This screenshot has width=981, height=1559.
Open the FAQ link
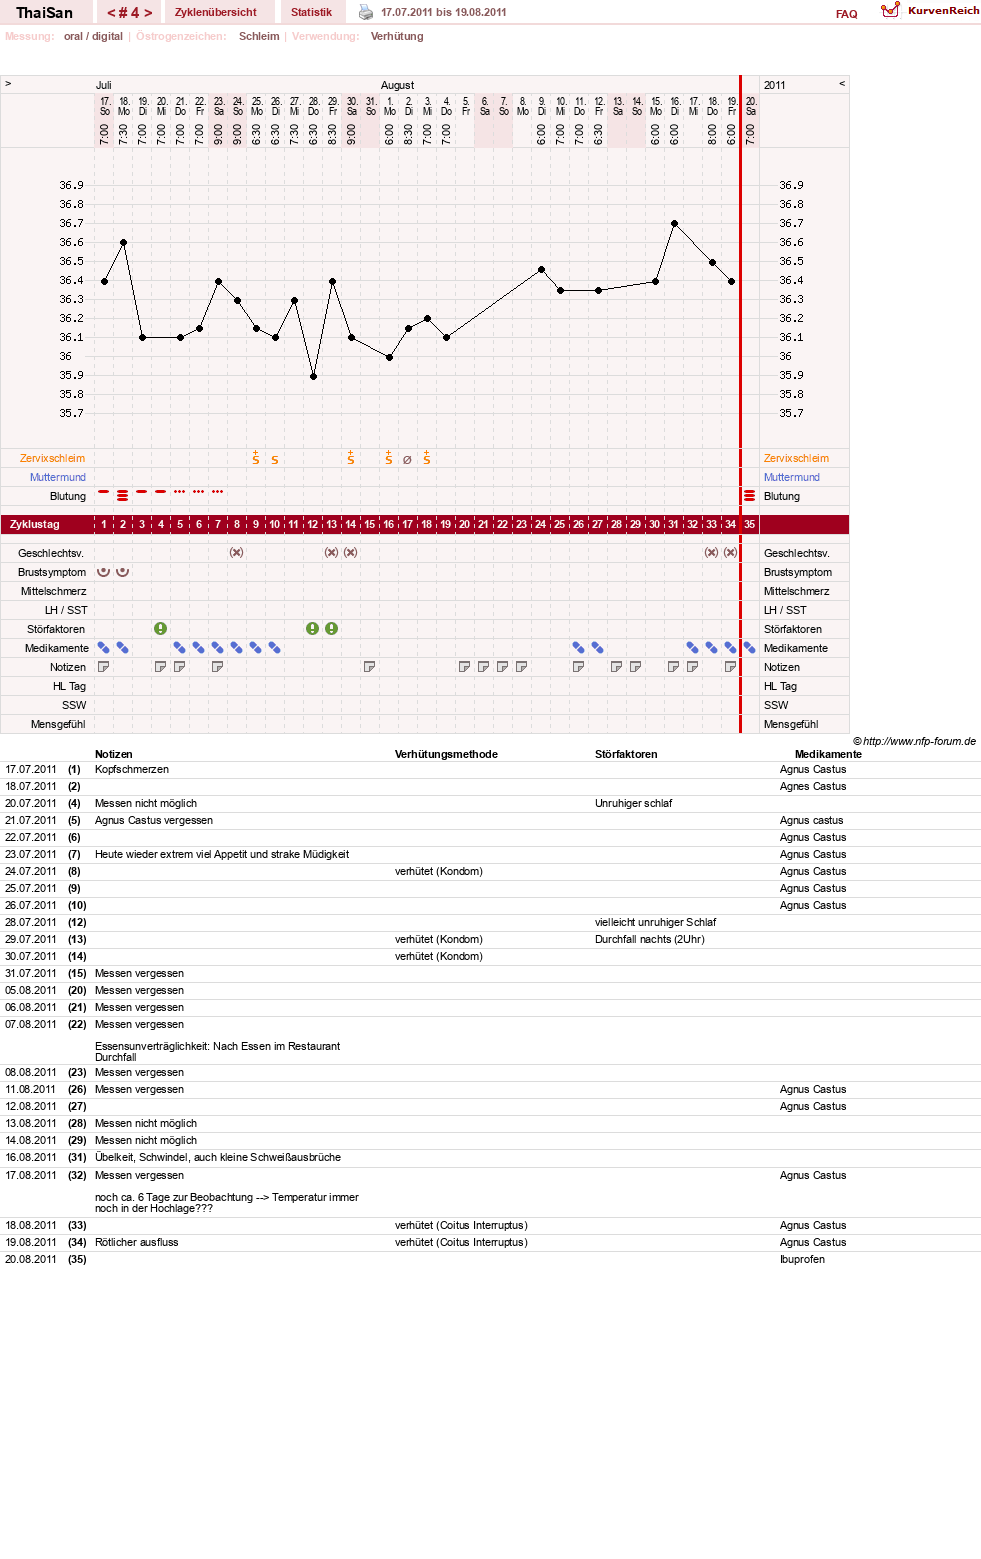(847, 14)
